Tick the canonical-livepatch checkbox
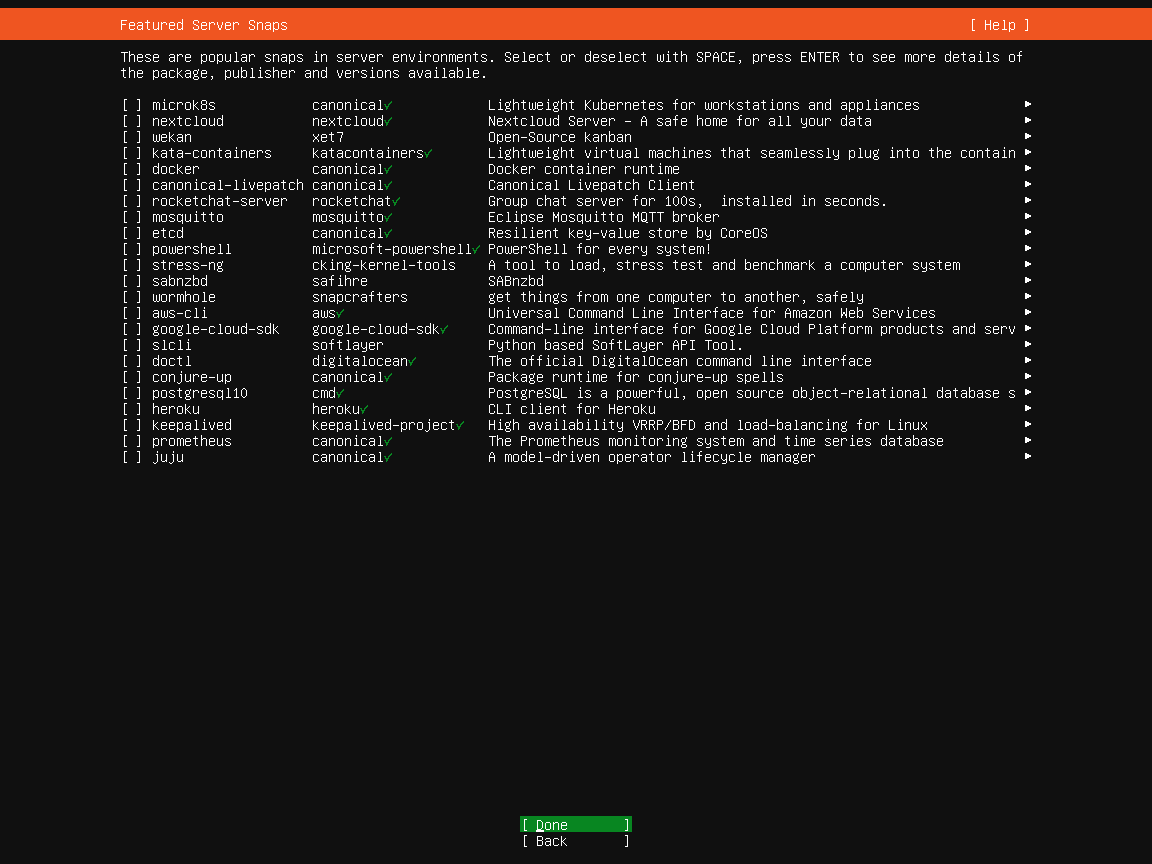This screenshot has height=864, width=1152. tap(132, 185)
